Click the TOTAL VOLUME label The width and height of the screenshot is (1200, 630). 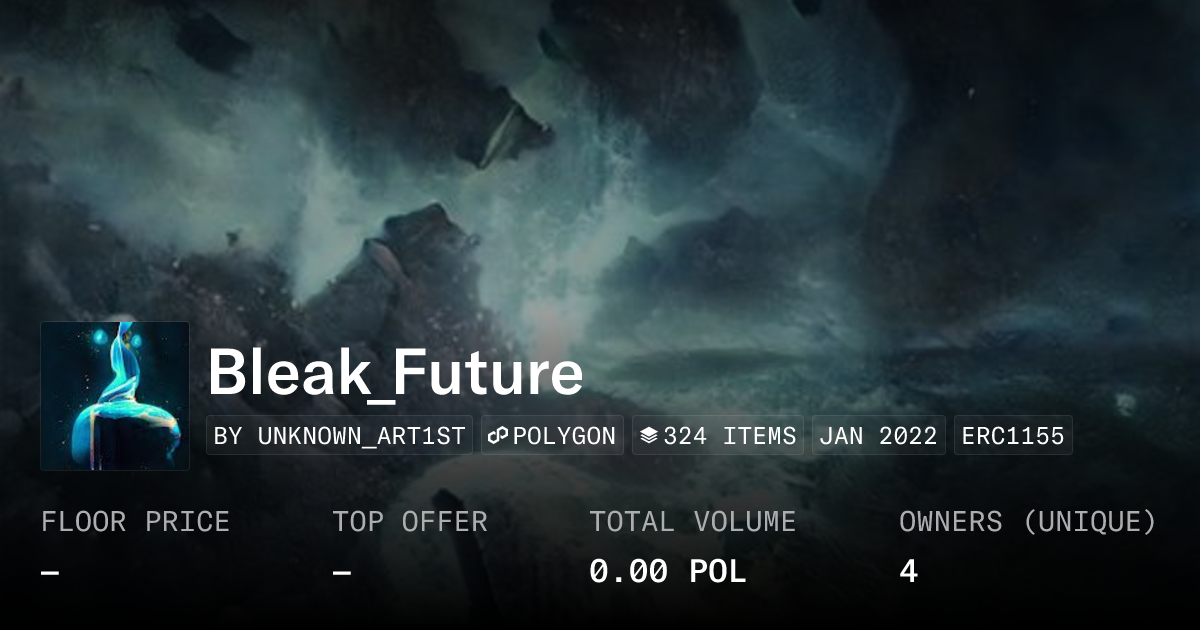pos(692,522)
